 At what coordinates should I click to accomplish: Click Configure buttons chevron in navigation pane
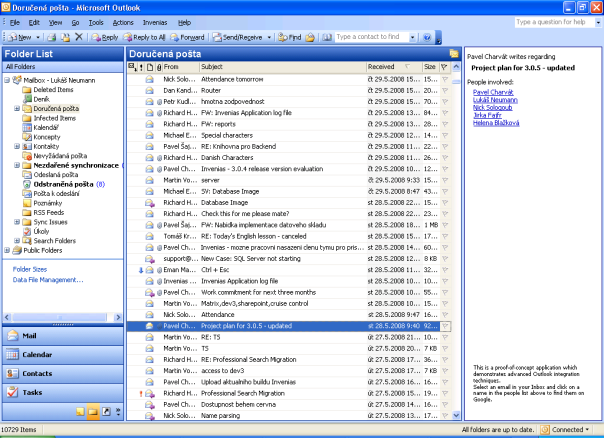[118, 412]
